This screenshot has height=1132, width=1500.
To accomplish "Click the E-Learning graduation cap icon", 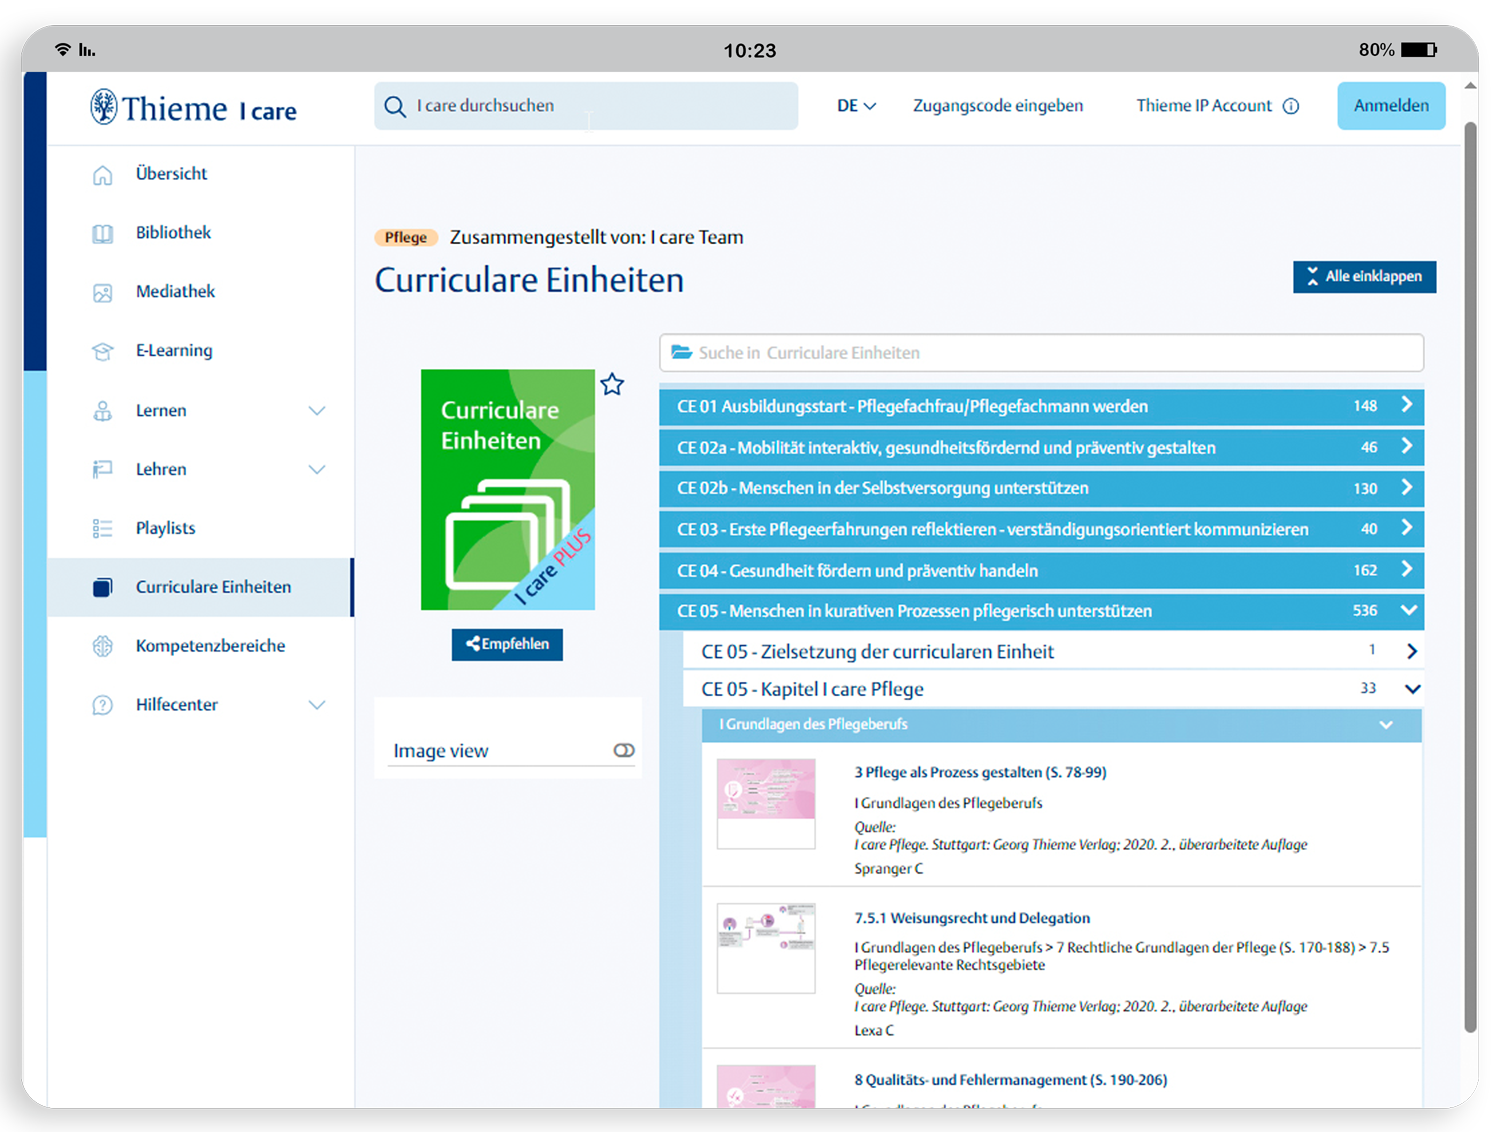I will click(103, 352).
